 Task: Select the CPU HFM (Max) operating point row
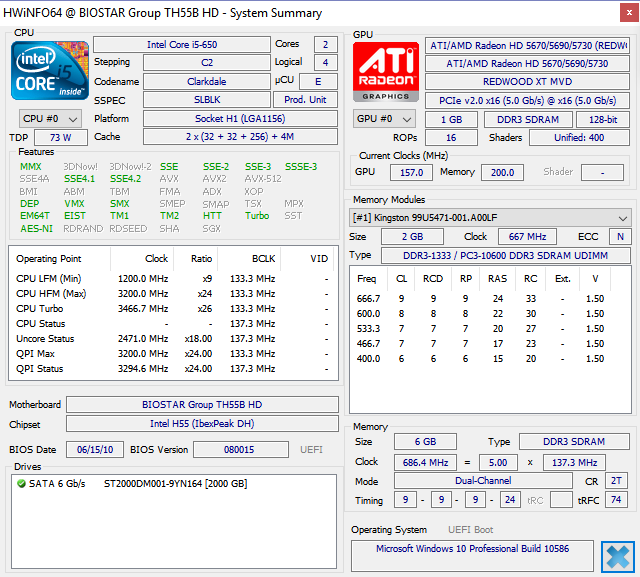[173, 294]
